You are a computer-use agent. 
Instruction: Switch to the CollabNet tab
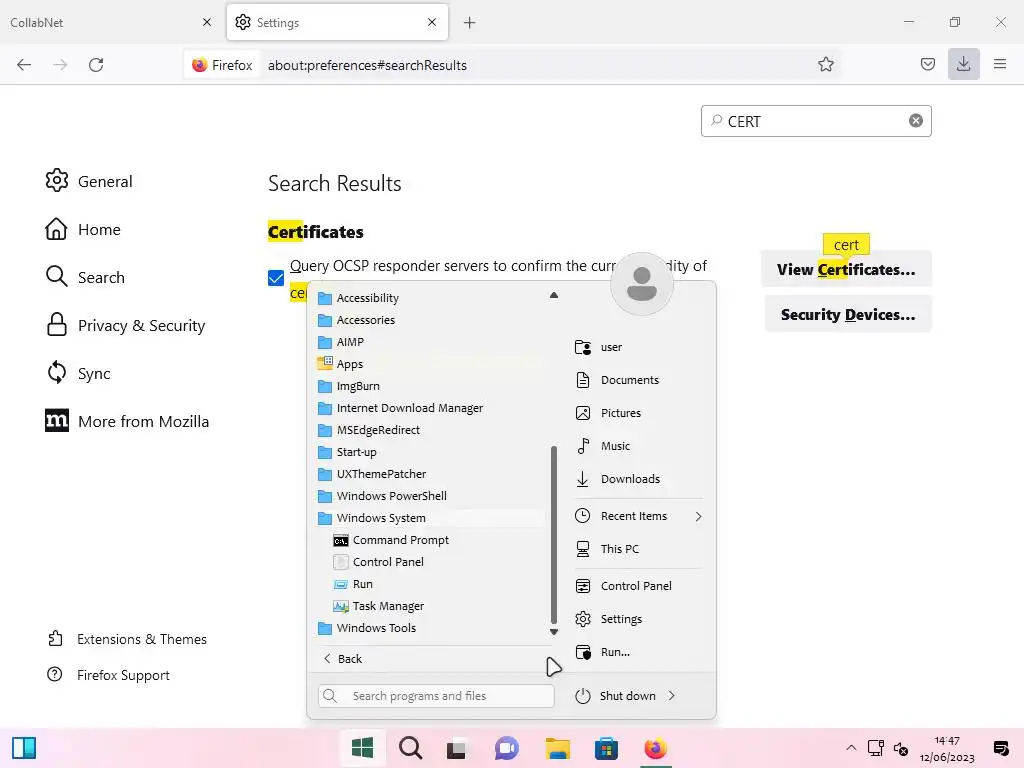[x=111, y=22]
